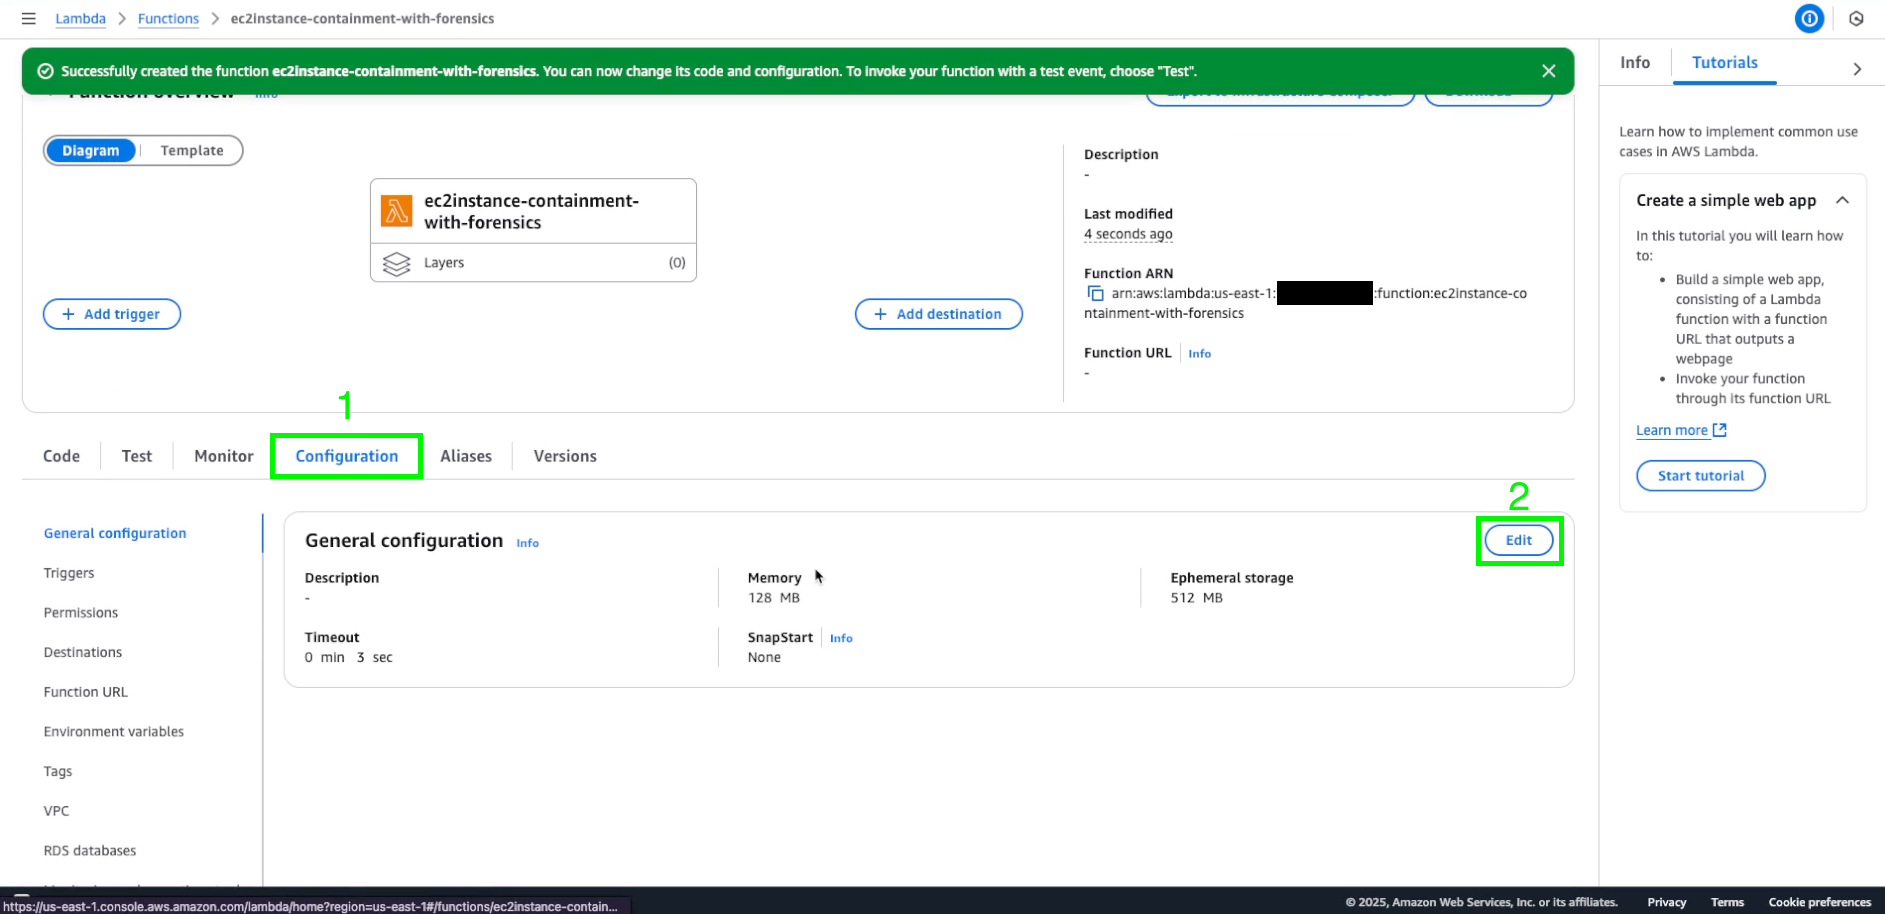Image resolution: width=1885 pixels, height=914 pixels.
Task: Click the ec2instance-containment-with-forensics diagram box title
Action: click(x=531, y=211)
